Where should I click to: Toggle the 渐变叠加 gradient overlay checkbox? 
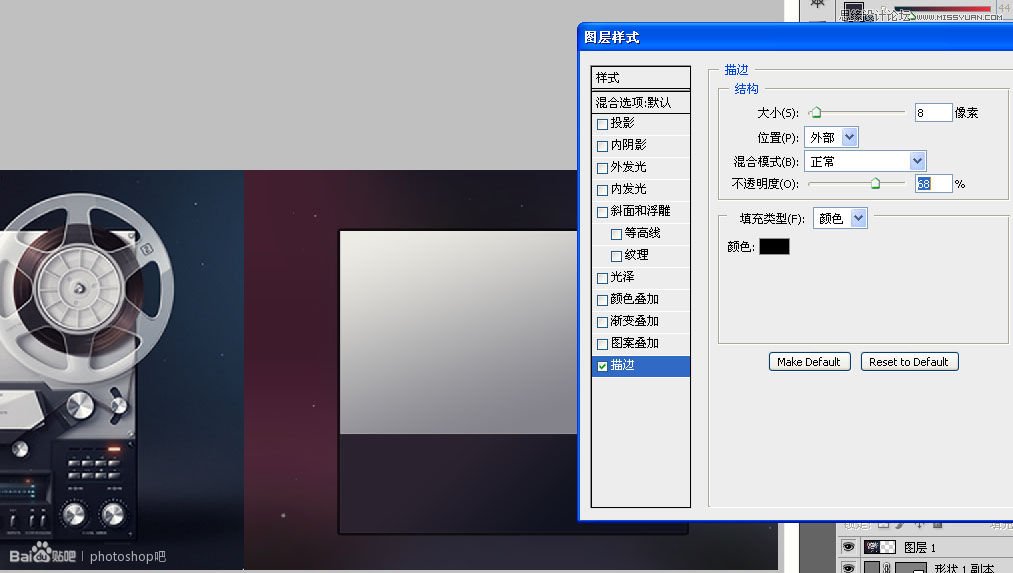point(602,322)
